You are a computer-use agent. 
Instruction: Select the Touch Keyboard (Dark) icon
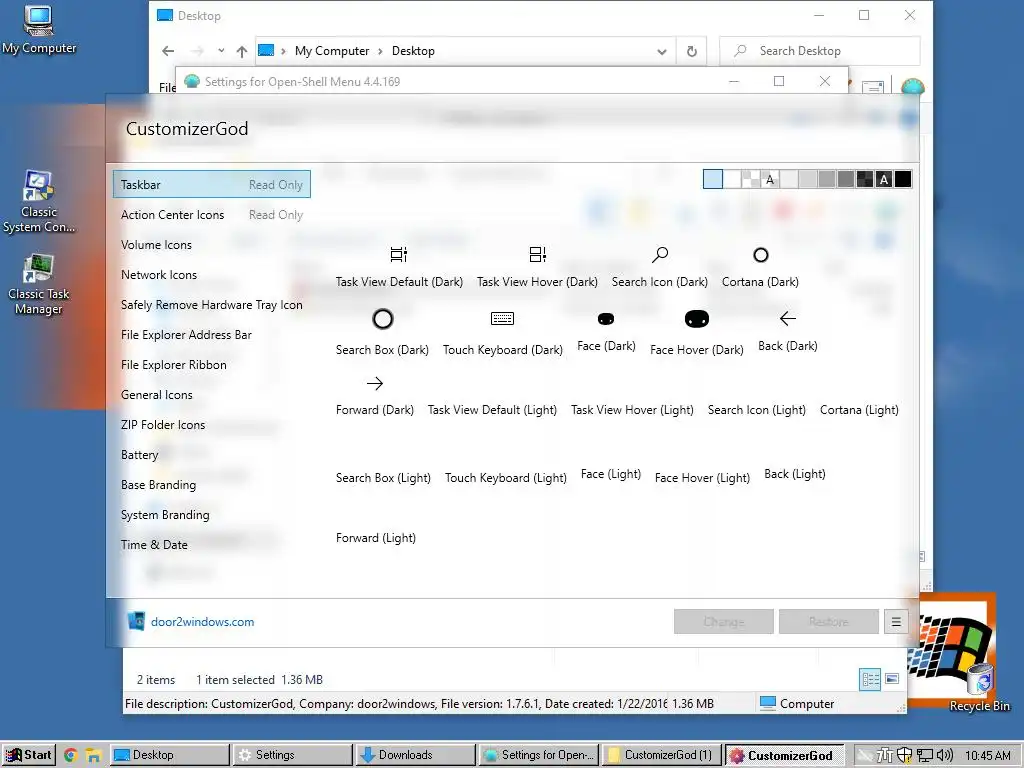click(502, 319)
